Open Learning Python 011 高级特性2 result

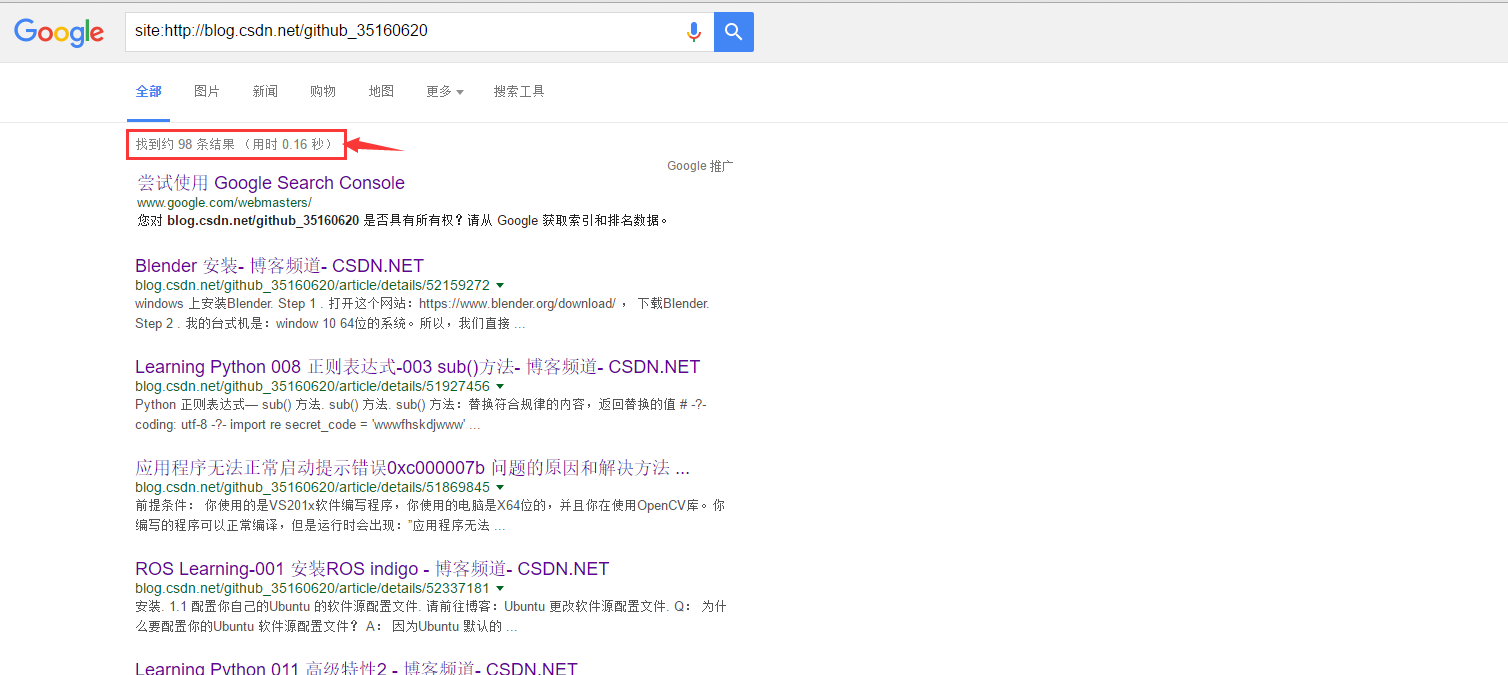coord(356,667)
